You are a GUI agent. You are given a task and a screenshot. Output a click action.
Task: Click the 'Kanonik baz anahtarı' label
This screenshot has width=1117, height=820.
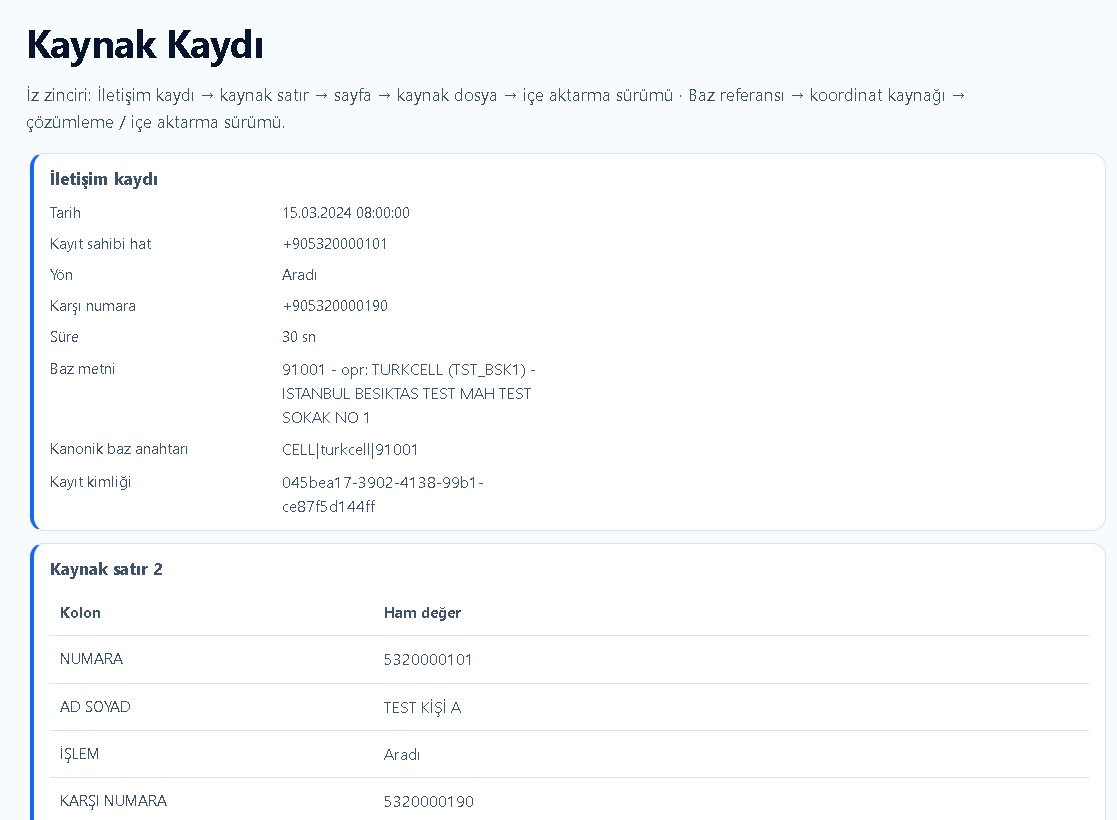(x=119, y=450)
